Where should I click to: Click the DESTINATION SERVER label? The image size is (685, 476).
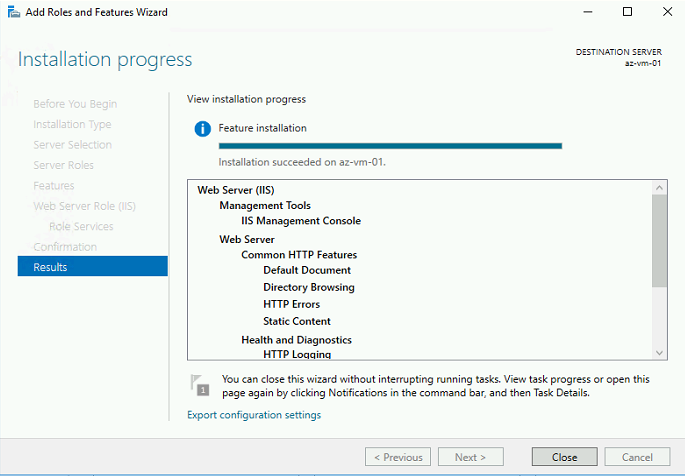coord(619,52)
